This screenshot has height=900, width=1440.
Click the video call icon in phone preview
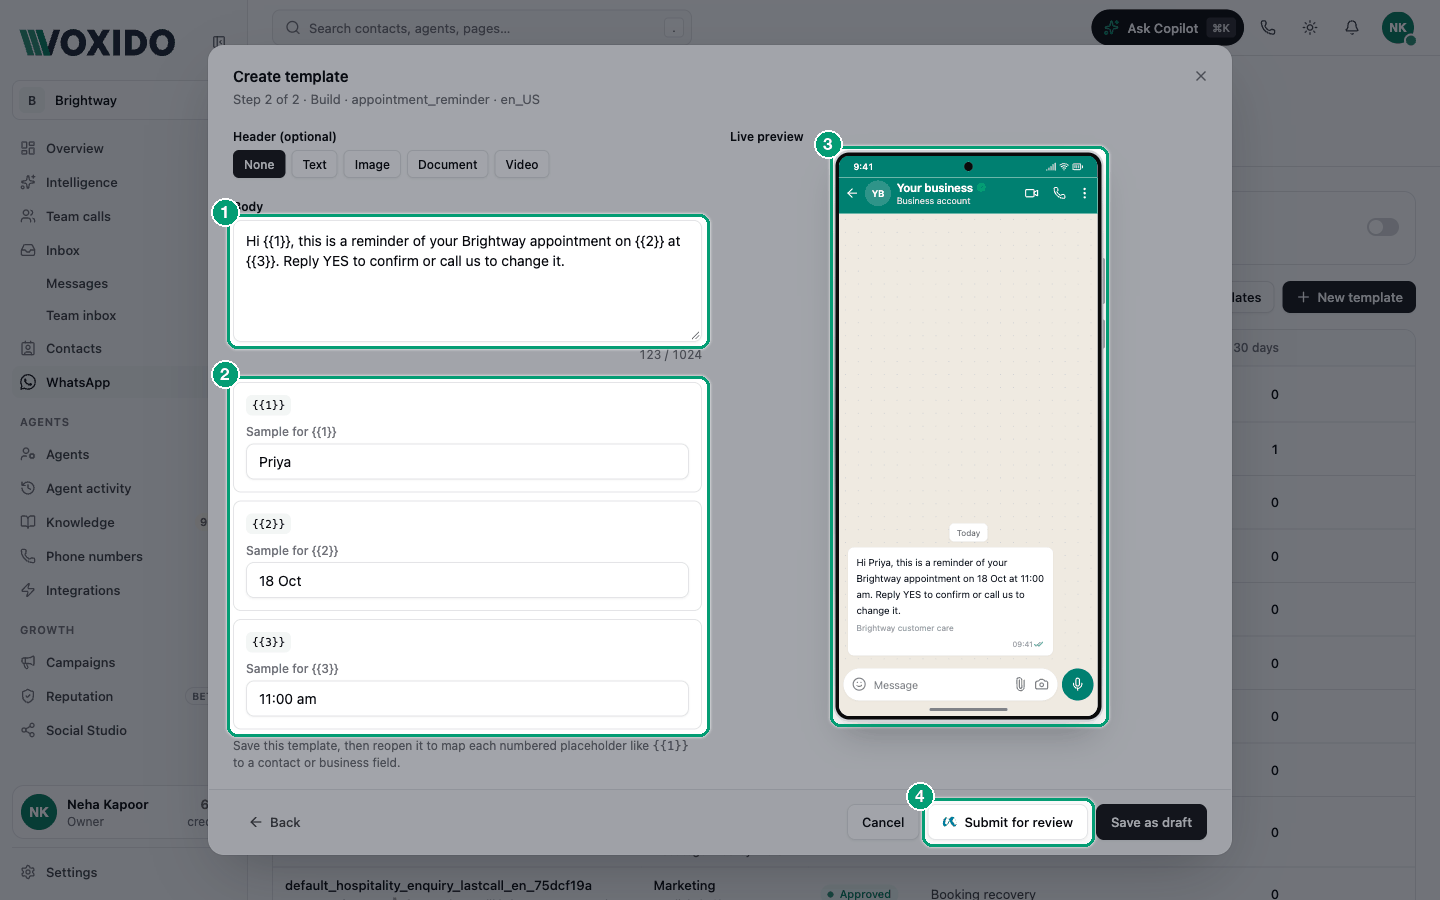pos(1031,193)
